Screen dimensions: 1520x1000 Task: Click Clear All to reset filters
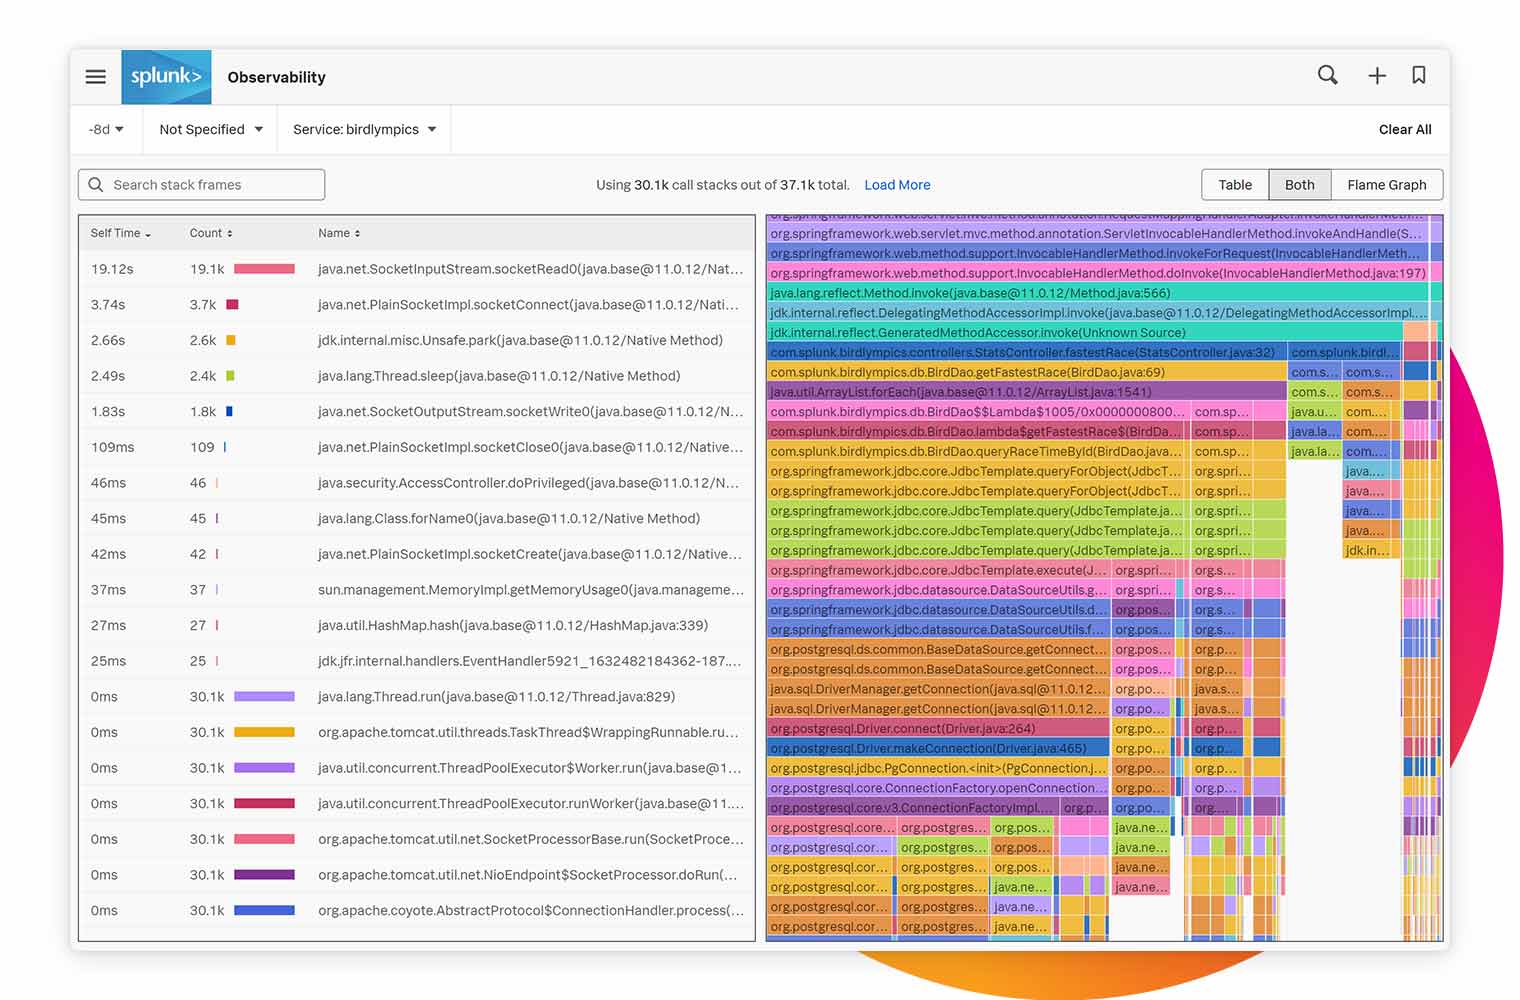1404,129
